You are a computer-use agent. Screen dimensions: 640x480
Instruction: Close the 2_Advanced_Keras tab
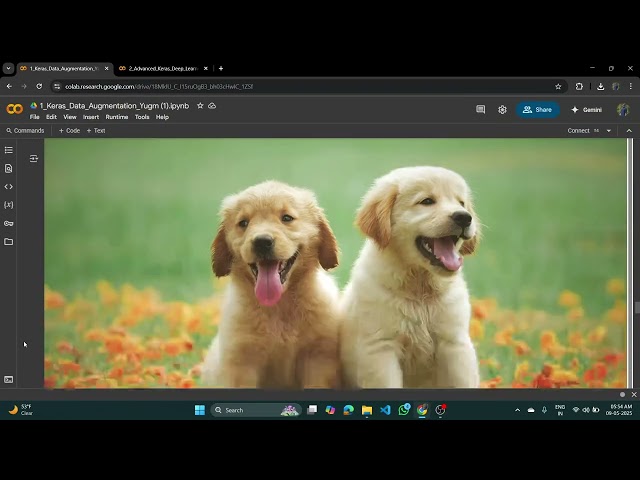(206, 69)
